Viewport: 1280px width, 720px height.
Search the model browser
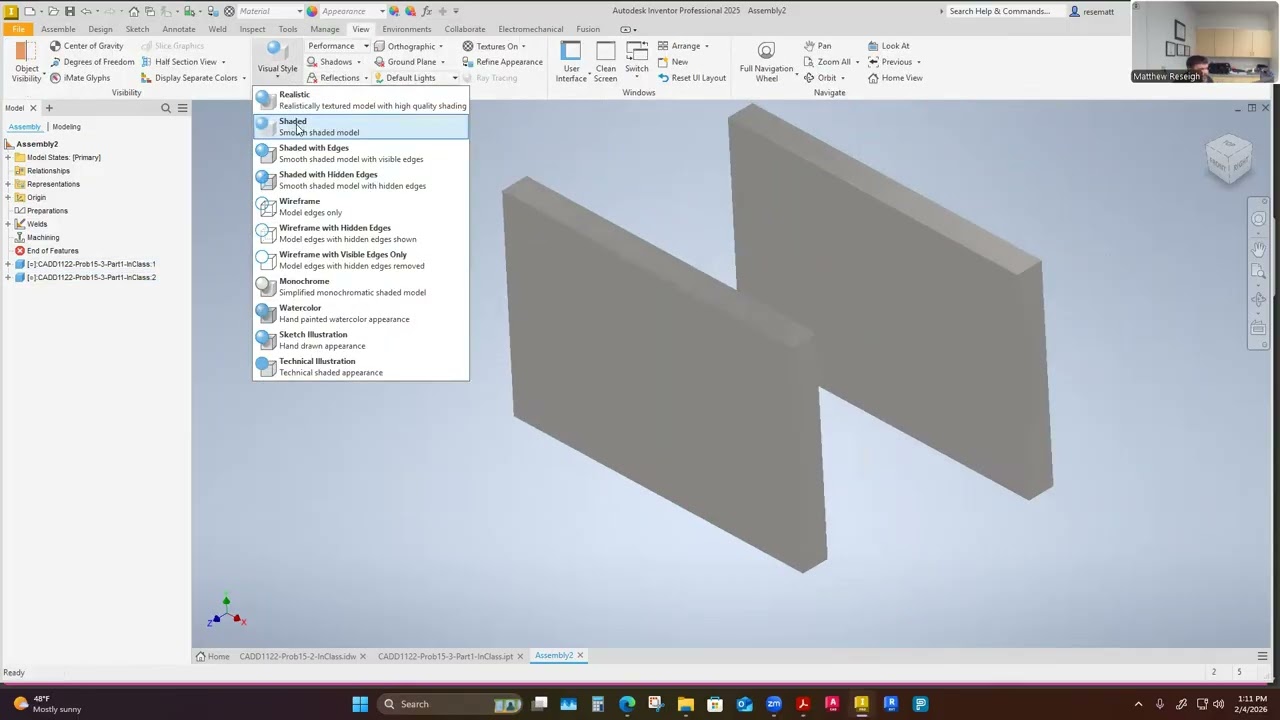[166, 108]
